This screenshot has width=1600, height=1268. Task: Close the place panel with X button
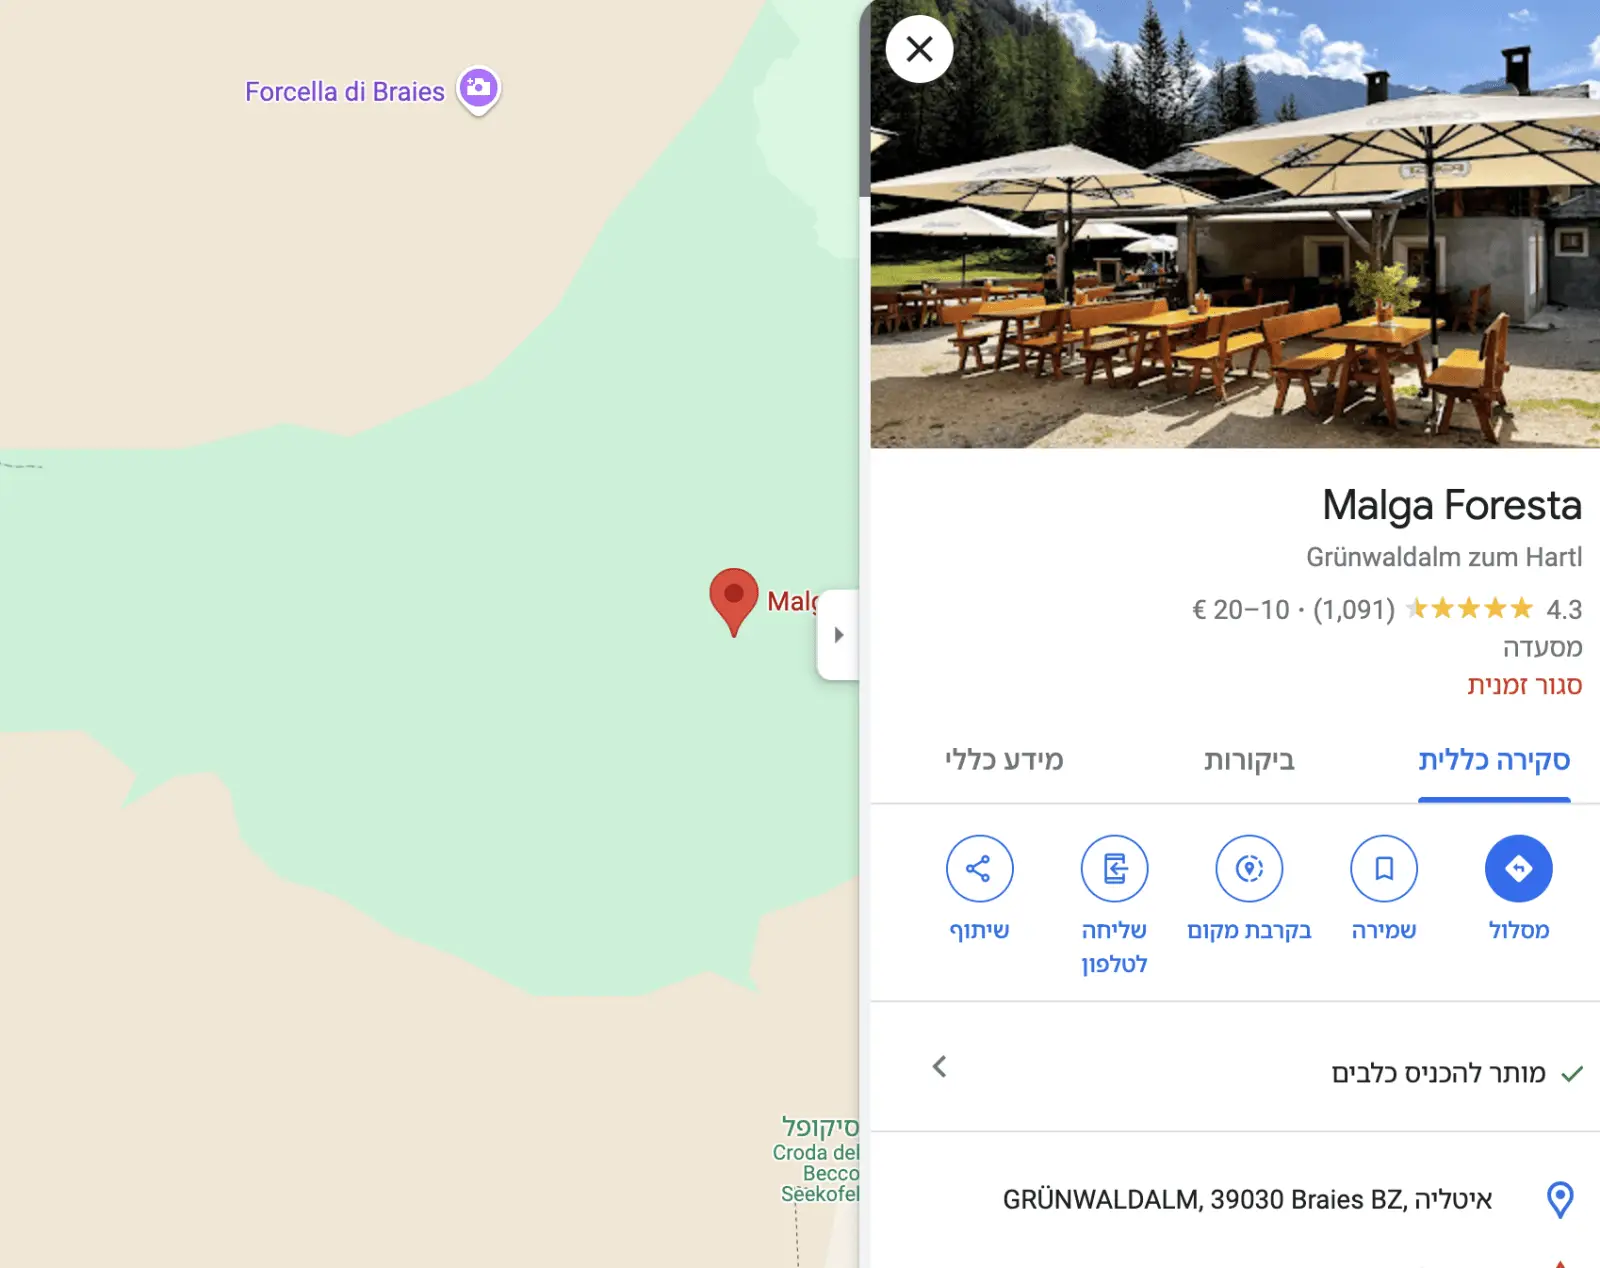click(919, 49)
